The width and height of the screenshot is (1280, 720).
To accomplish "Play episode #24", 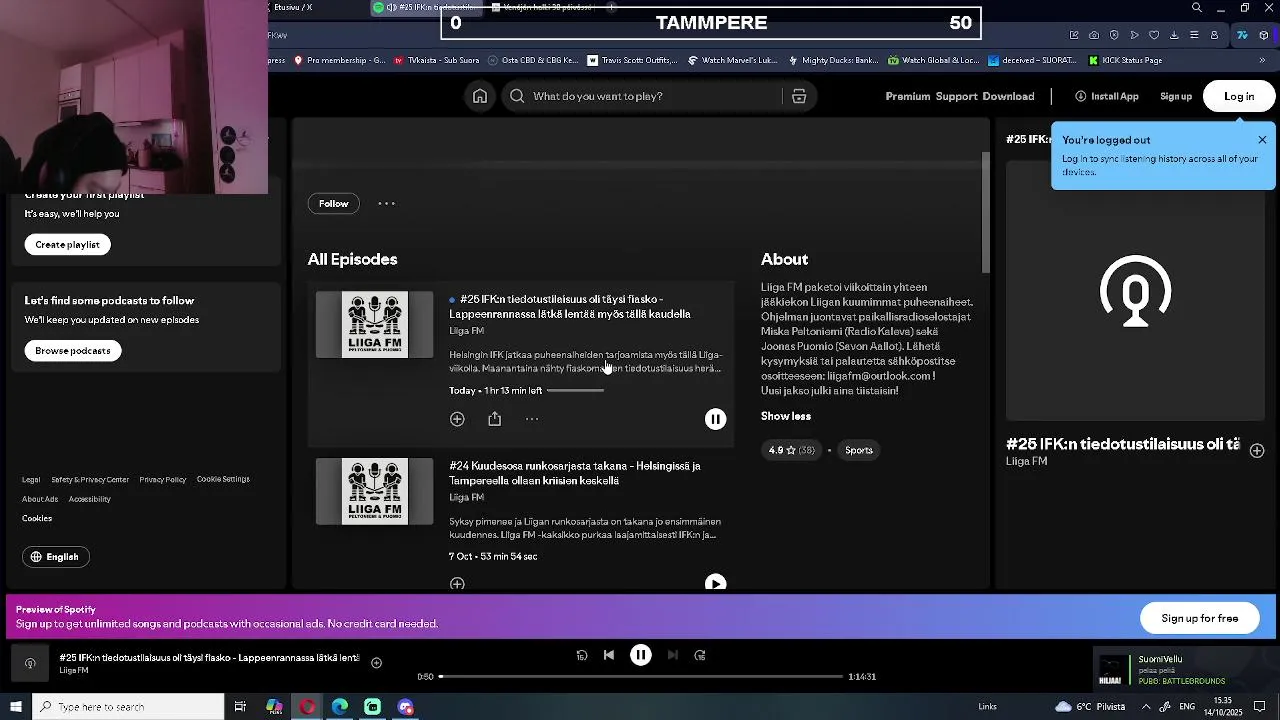I will click(715, 584).
